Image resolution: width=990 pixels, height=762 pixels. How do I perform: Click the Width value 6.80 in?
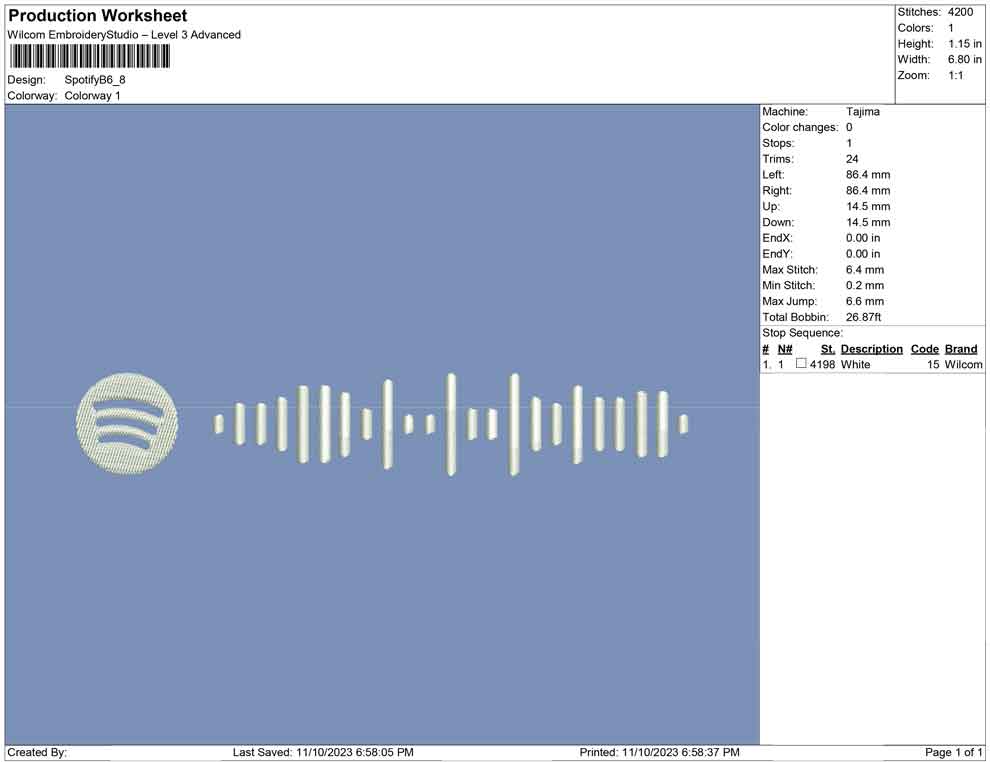click(965, 60)
